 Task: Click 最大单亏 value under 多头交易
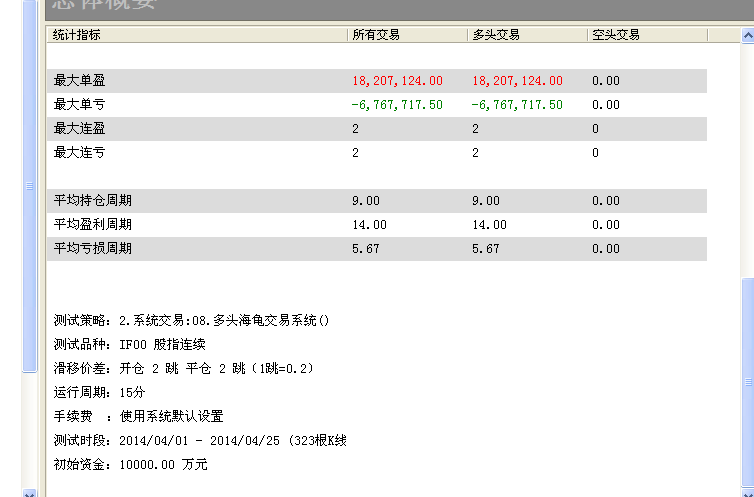click(517, 105)
